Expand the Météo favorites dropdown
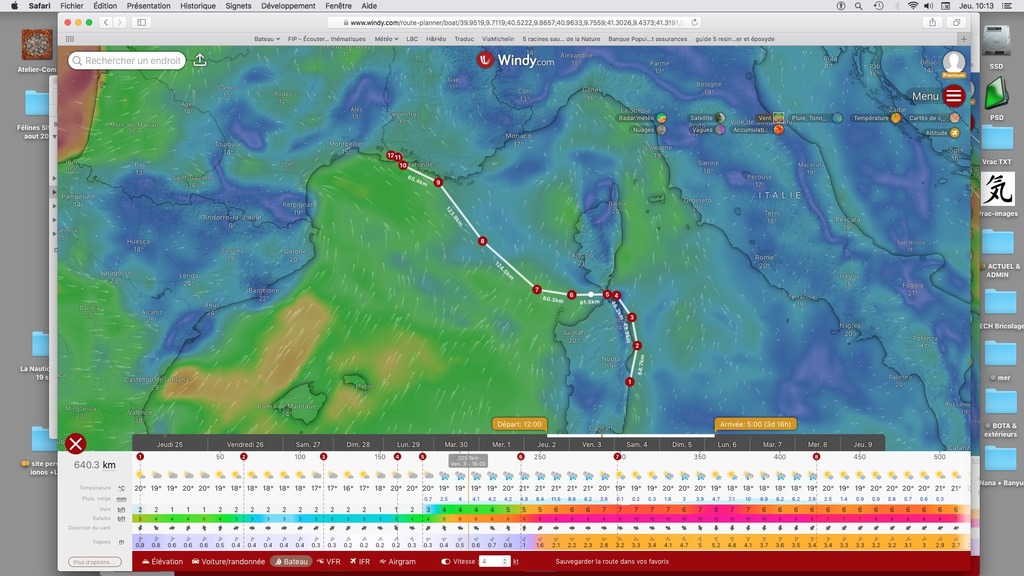Screen dimensions: 1024x576 tap(386, 39)
